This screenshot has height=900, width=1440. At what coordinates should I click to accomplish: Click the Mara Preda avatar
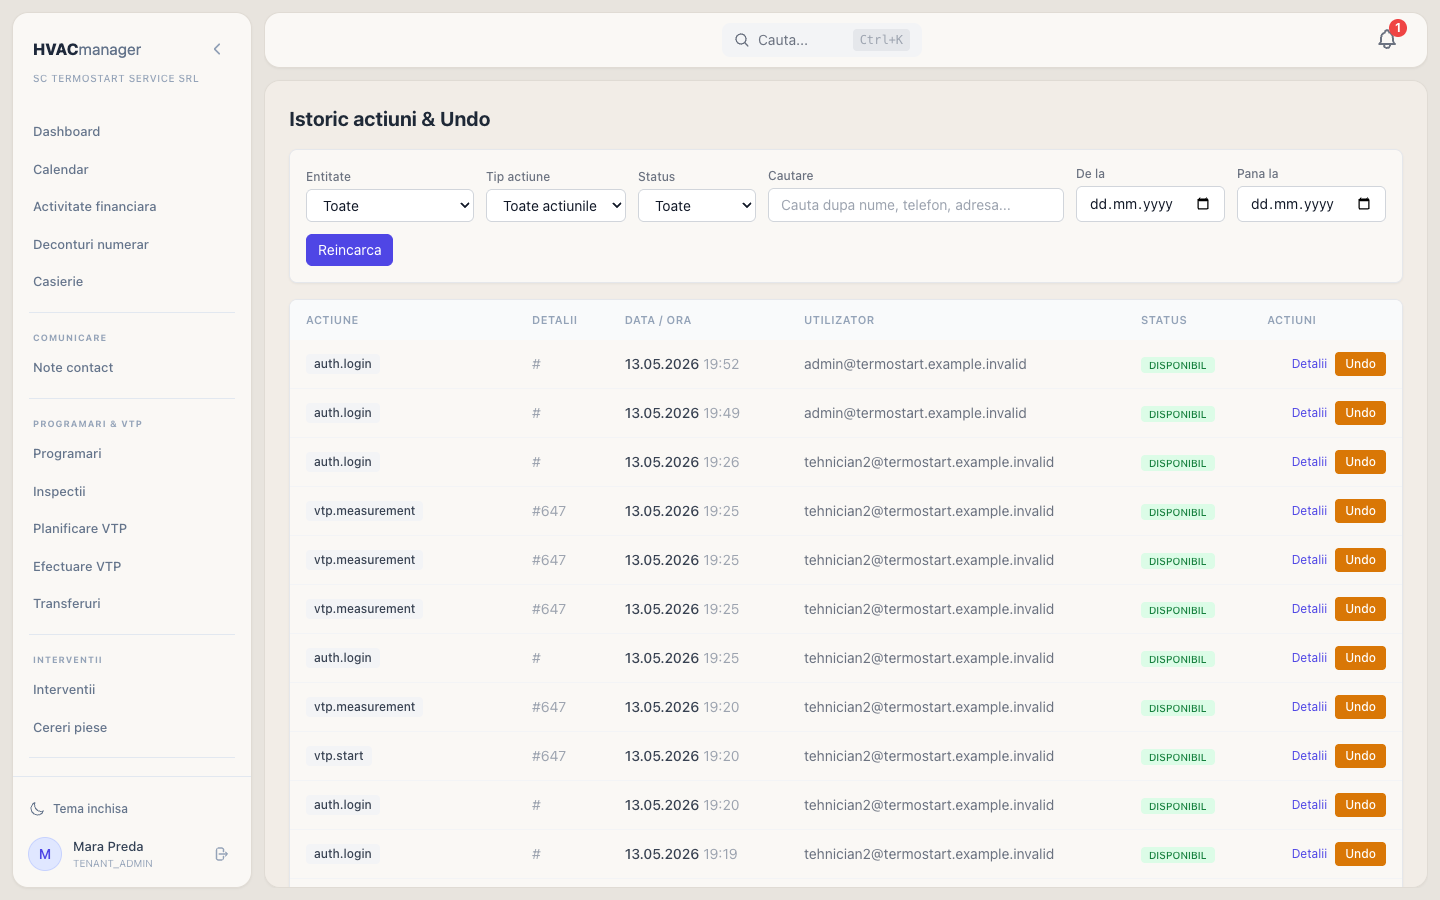[45, 854]
